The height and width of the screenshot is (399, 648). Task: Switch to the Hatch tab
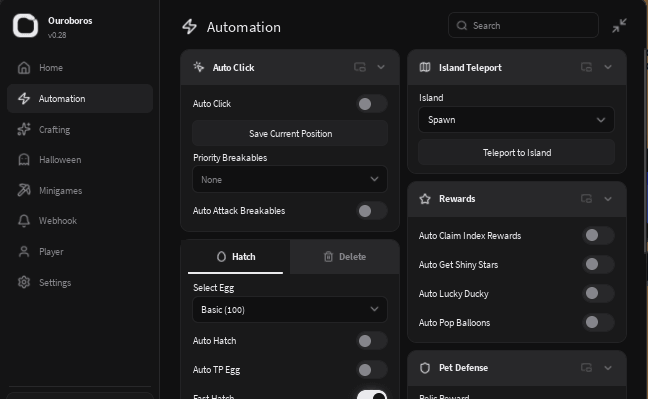click(236, 257)
